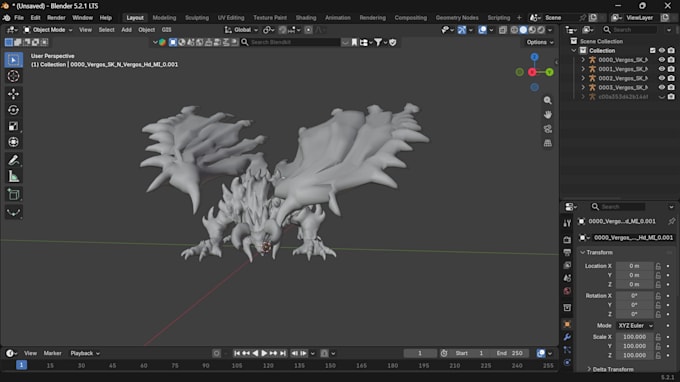Pin the properties editor context
Image resolution: width=680 pixels, height=382 pixels.
point(671,221)
